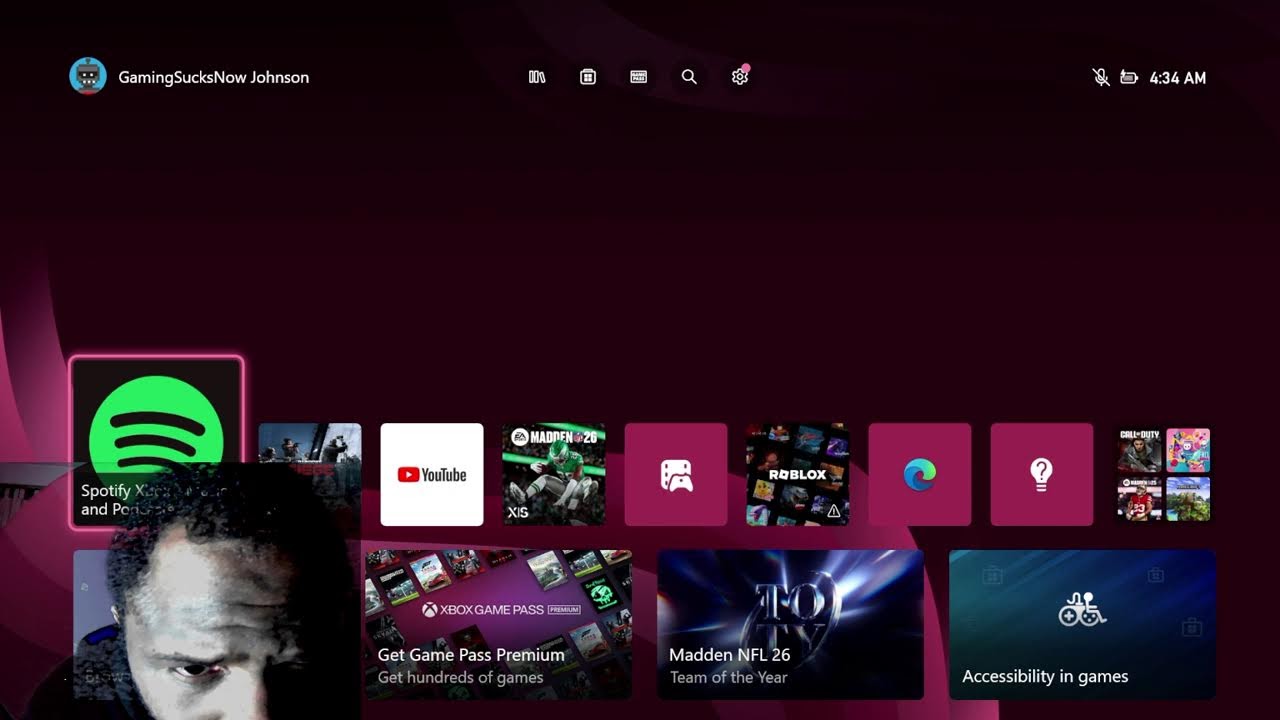
Task: Select the 4:34 AM clock
Action: 1178,78
